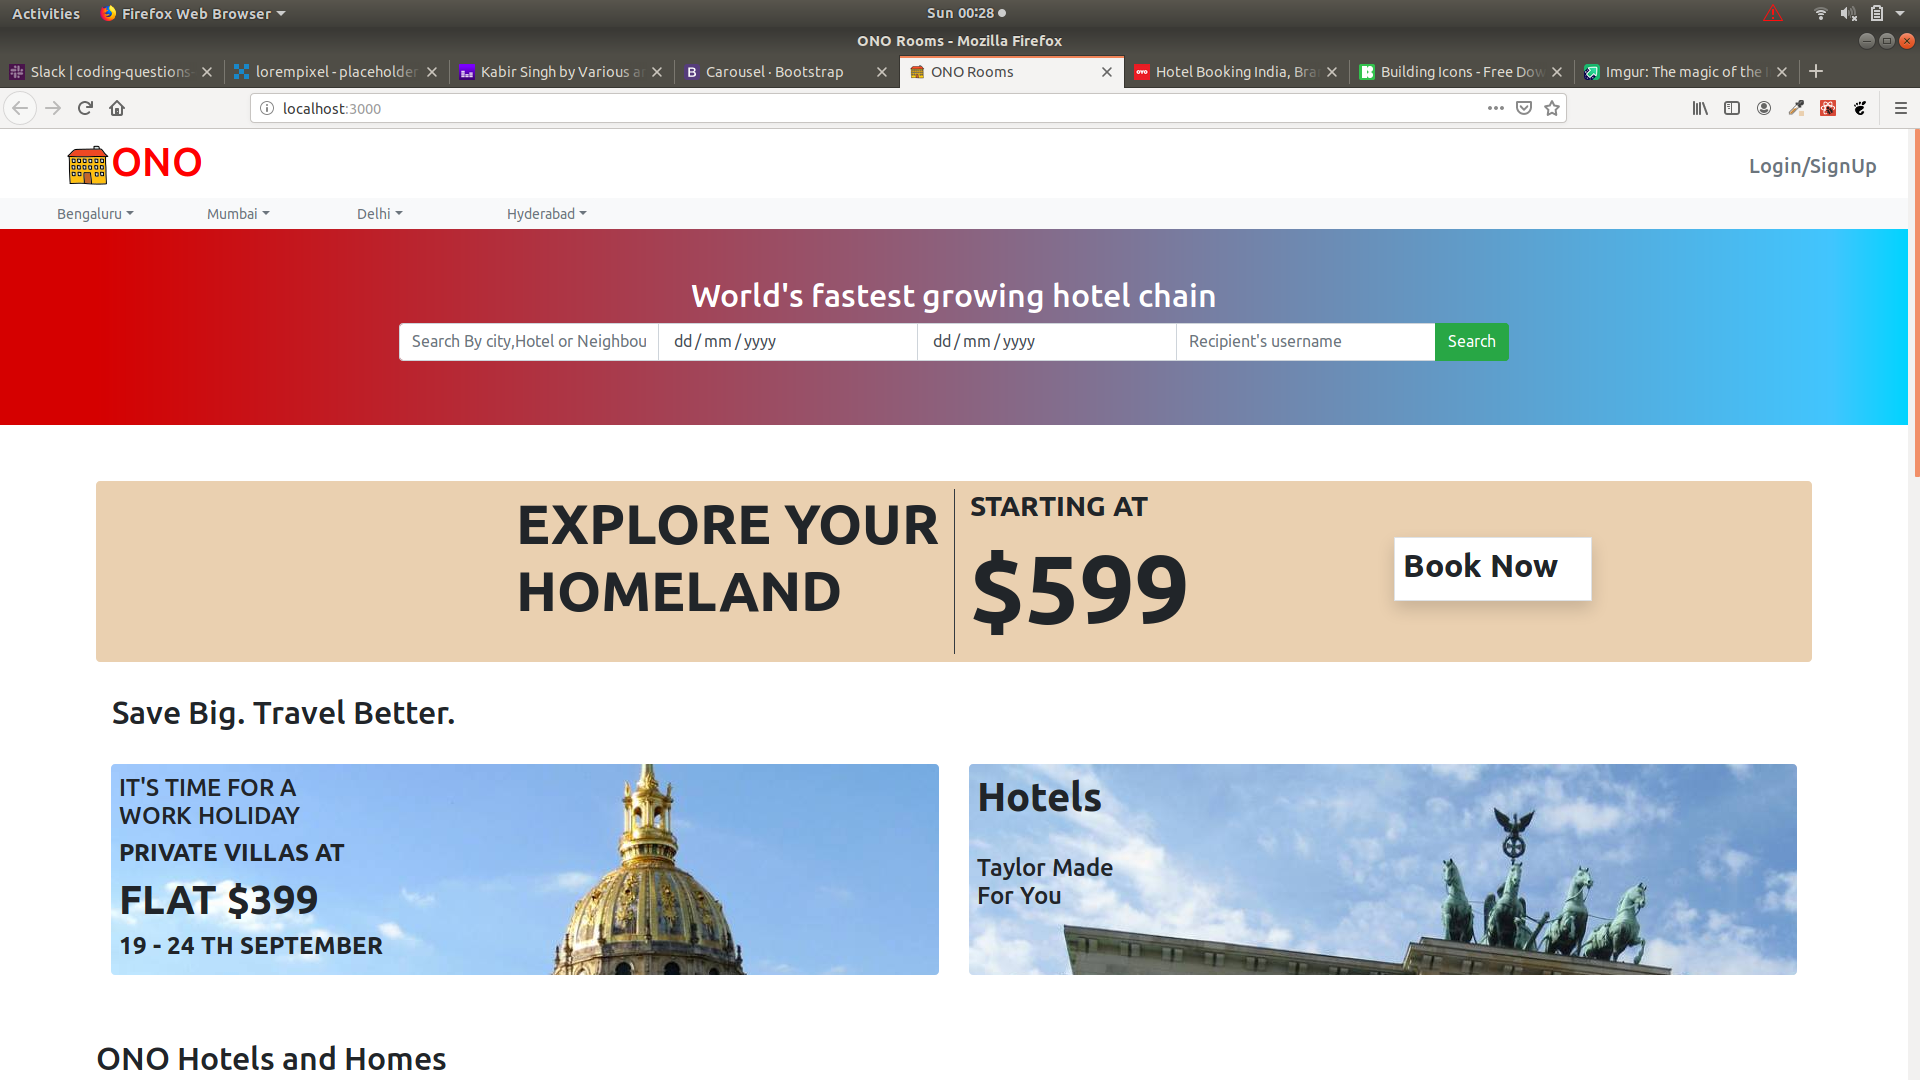
Task: Bookmark this page with the star icon
Action: [x=1552, y=108]
